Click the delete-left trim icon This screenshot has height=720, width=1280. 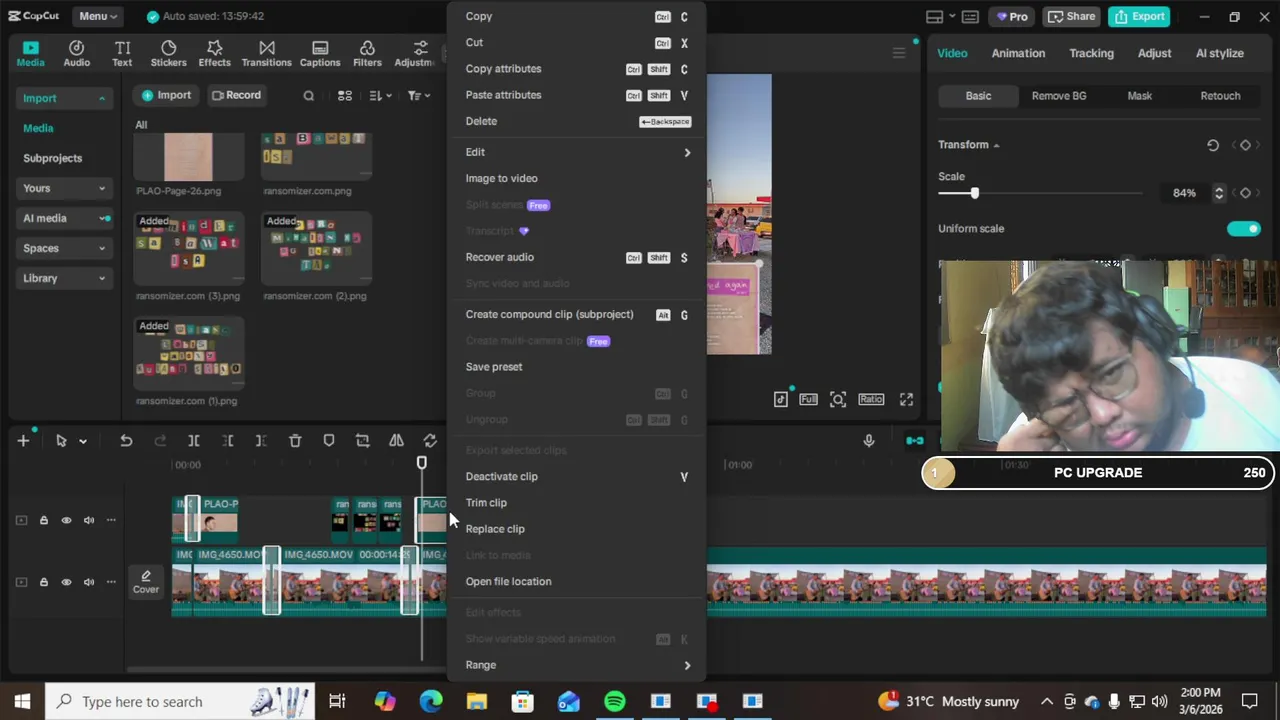tap(228, 441)
